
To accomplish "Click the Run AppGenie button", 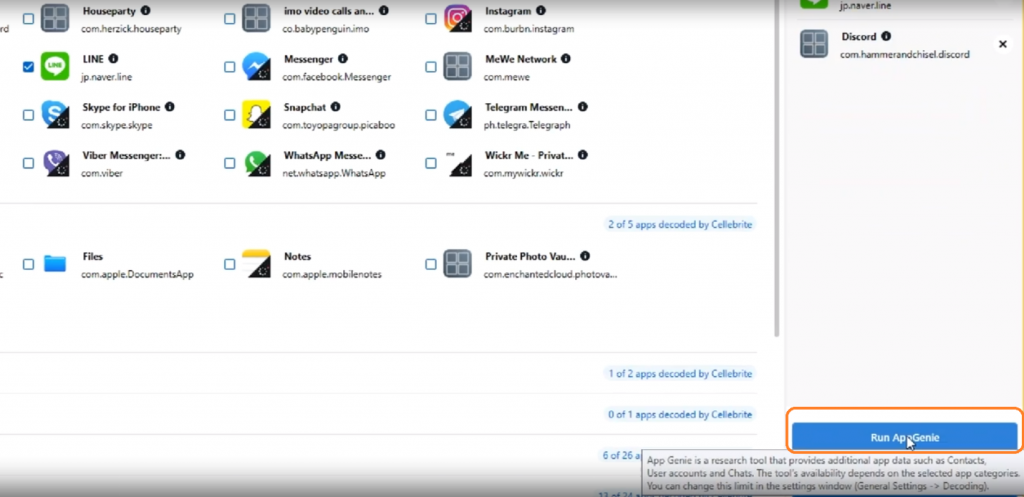I will pos(904,438).
